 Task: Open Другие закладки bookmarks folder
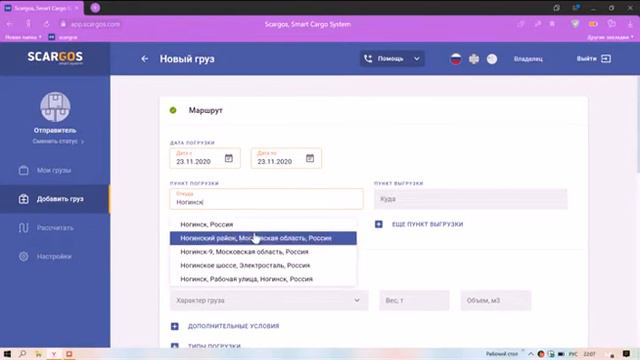coord(610,37)
